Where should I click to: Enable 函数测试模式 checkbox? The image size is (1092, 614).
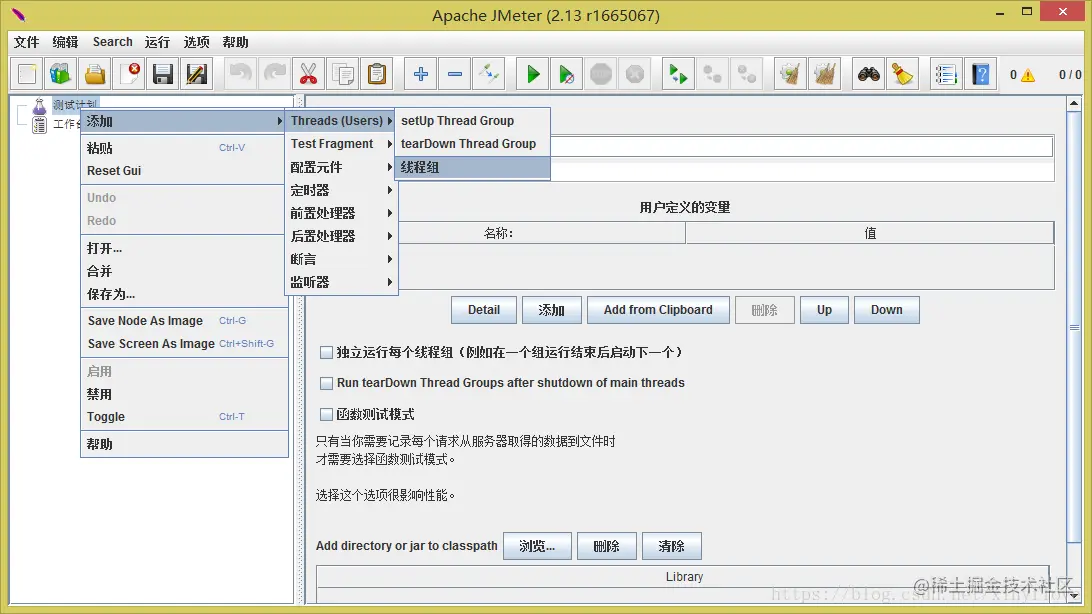pos(326,414)
